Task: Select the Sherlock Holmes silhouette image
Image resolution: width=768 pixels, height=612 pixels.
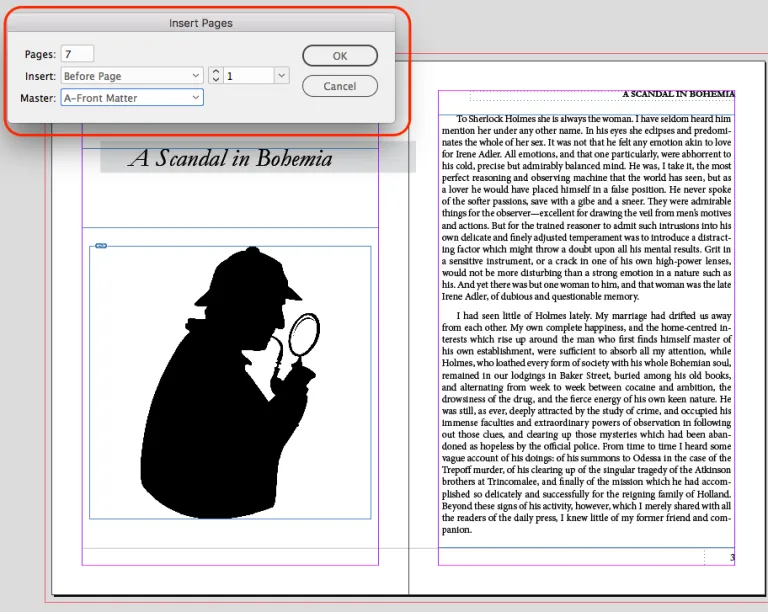Action: (x=230, y=383)
